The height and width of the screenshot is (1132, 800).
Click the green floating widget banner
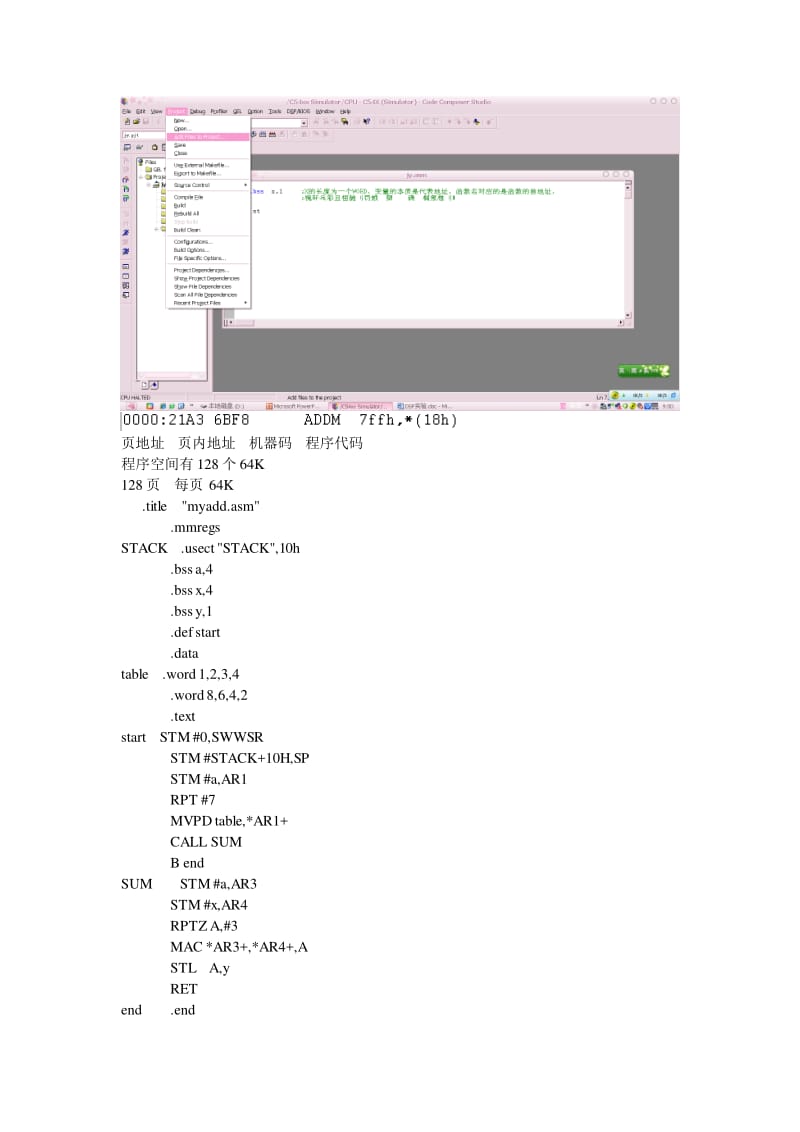coord(643,370)
